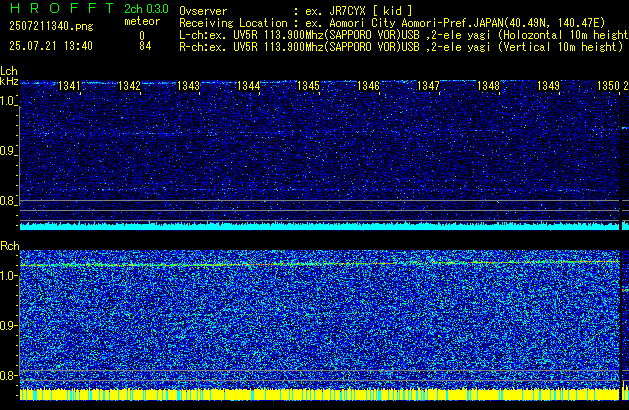Click the Rch channel label
The image size is (629, 410).
[10, 246]
